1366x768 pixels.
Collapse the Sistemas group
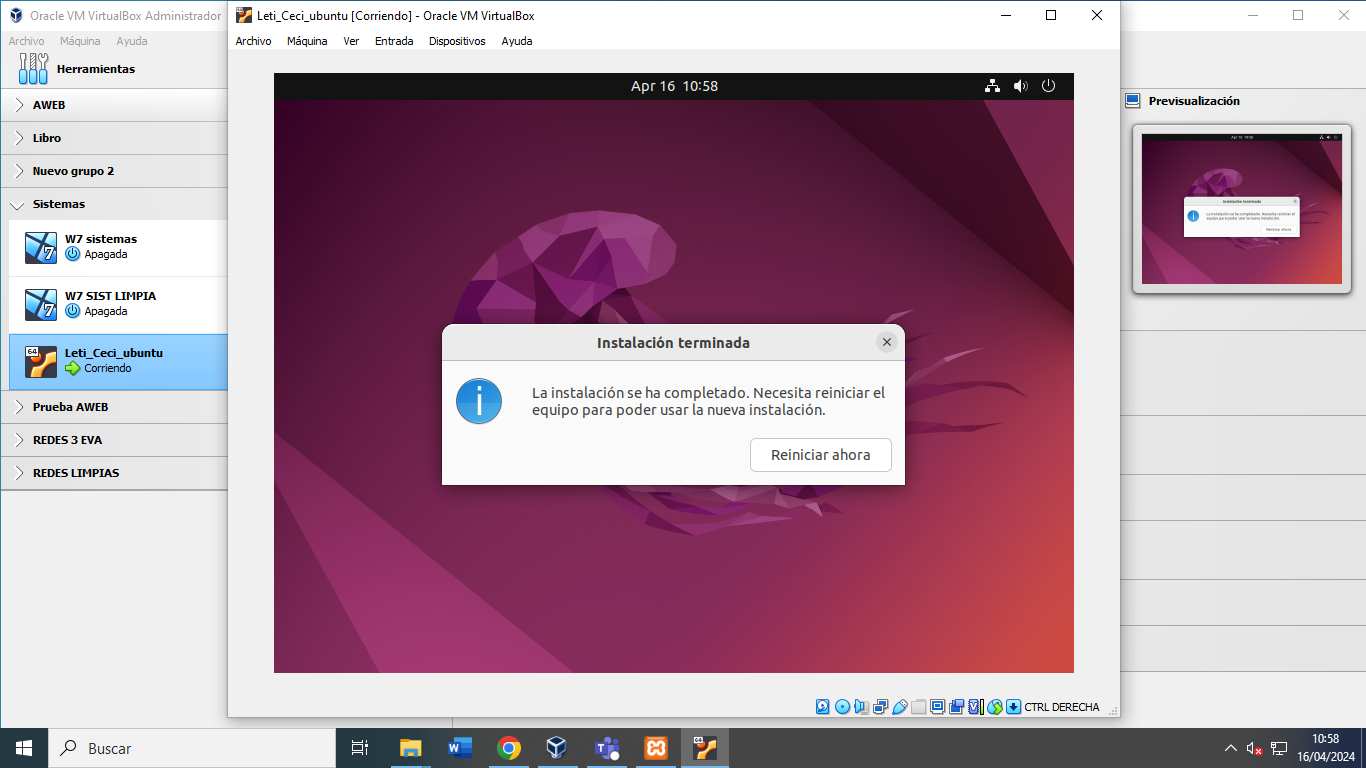tap(19, 204)
